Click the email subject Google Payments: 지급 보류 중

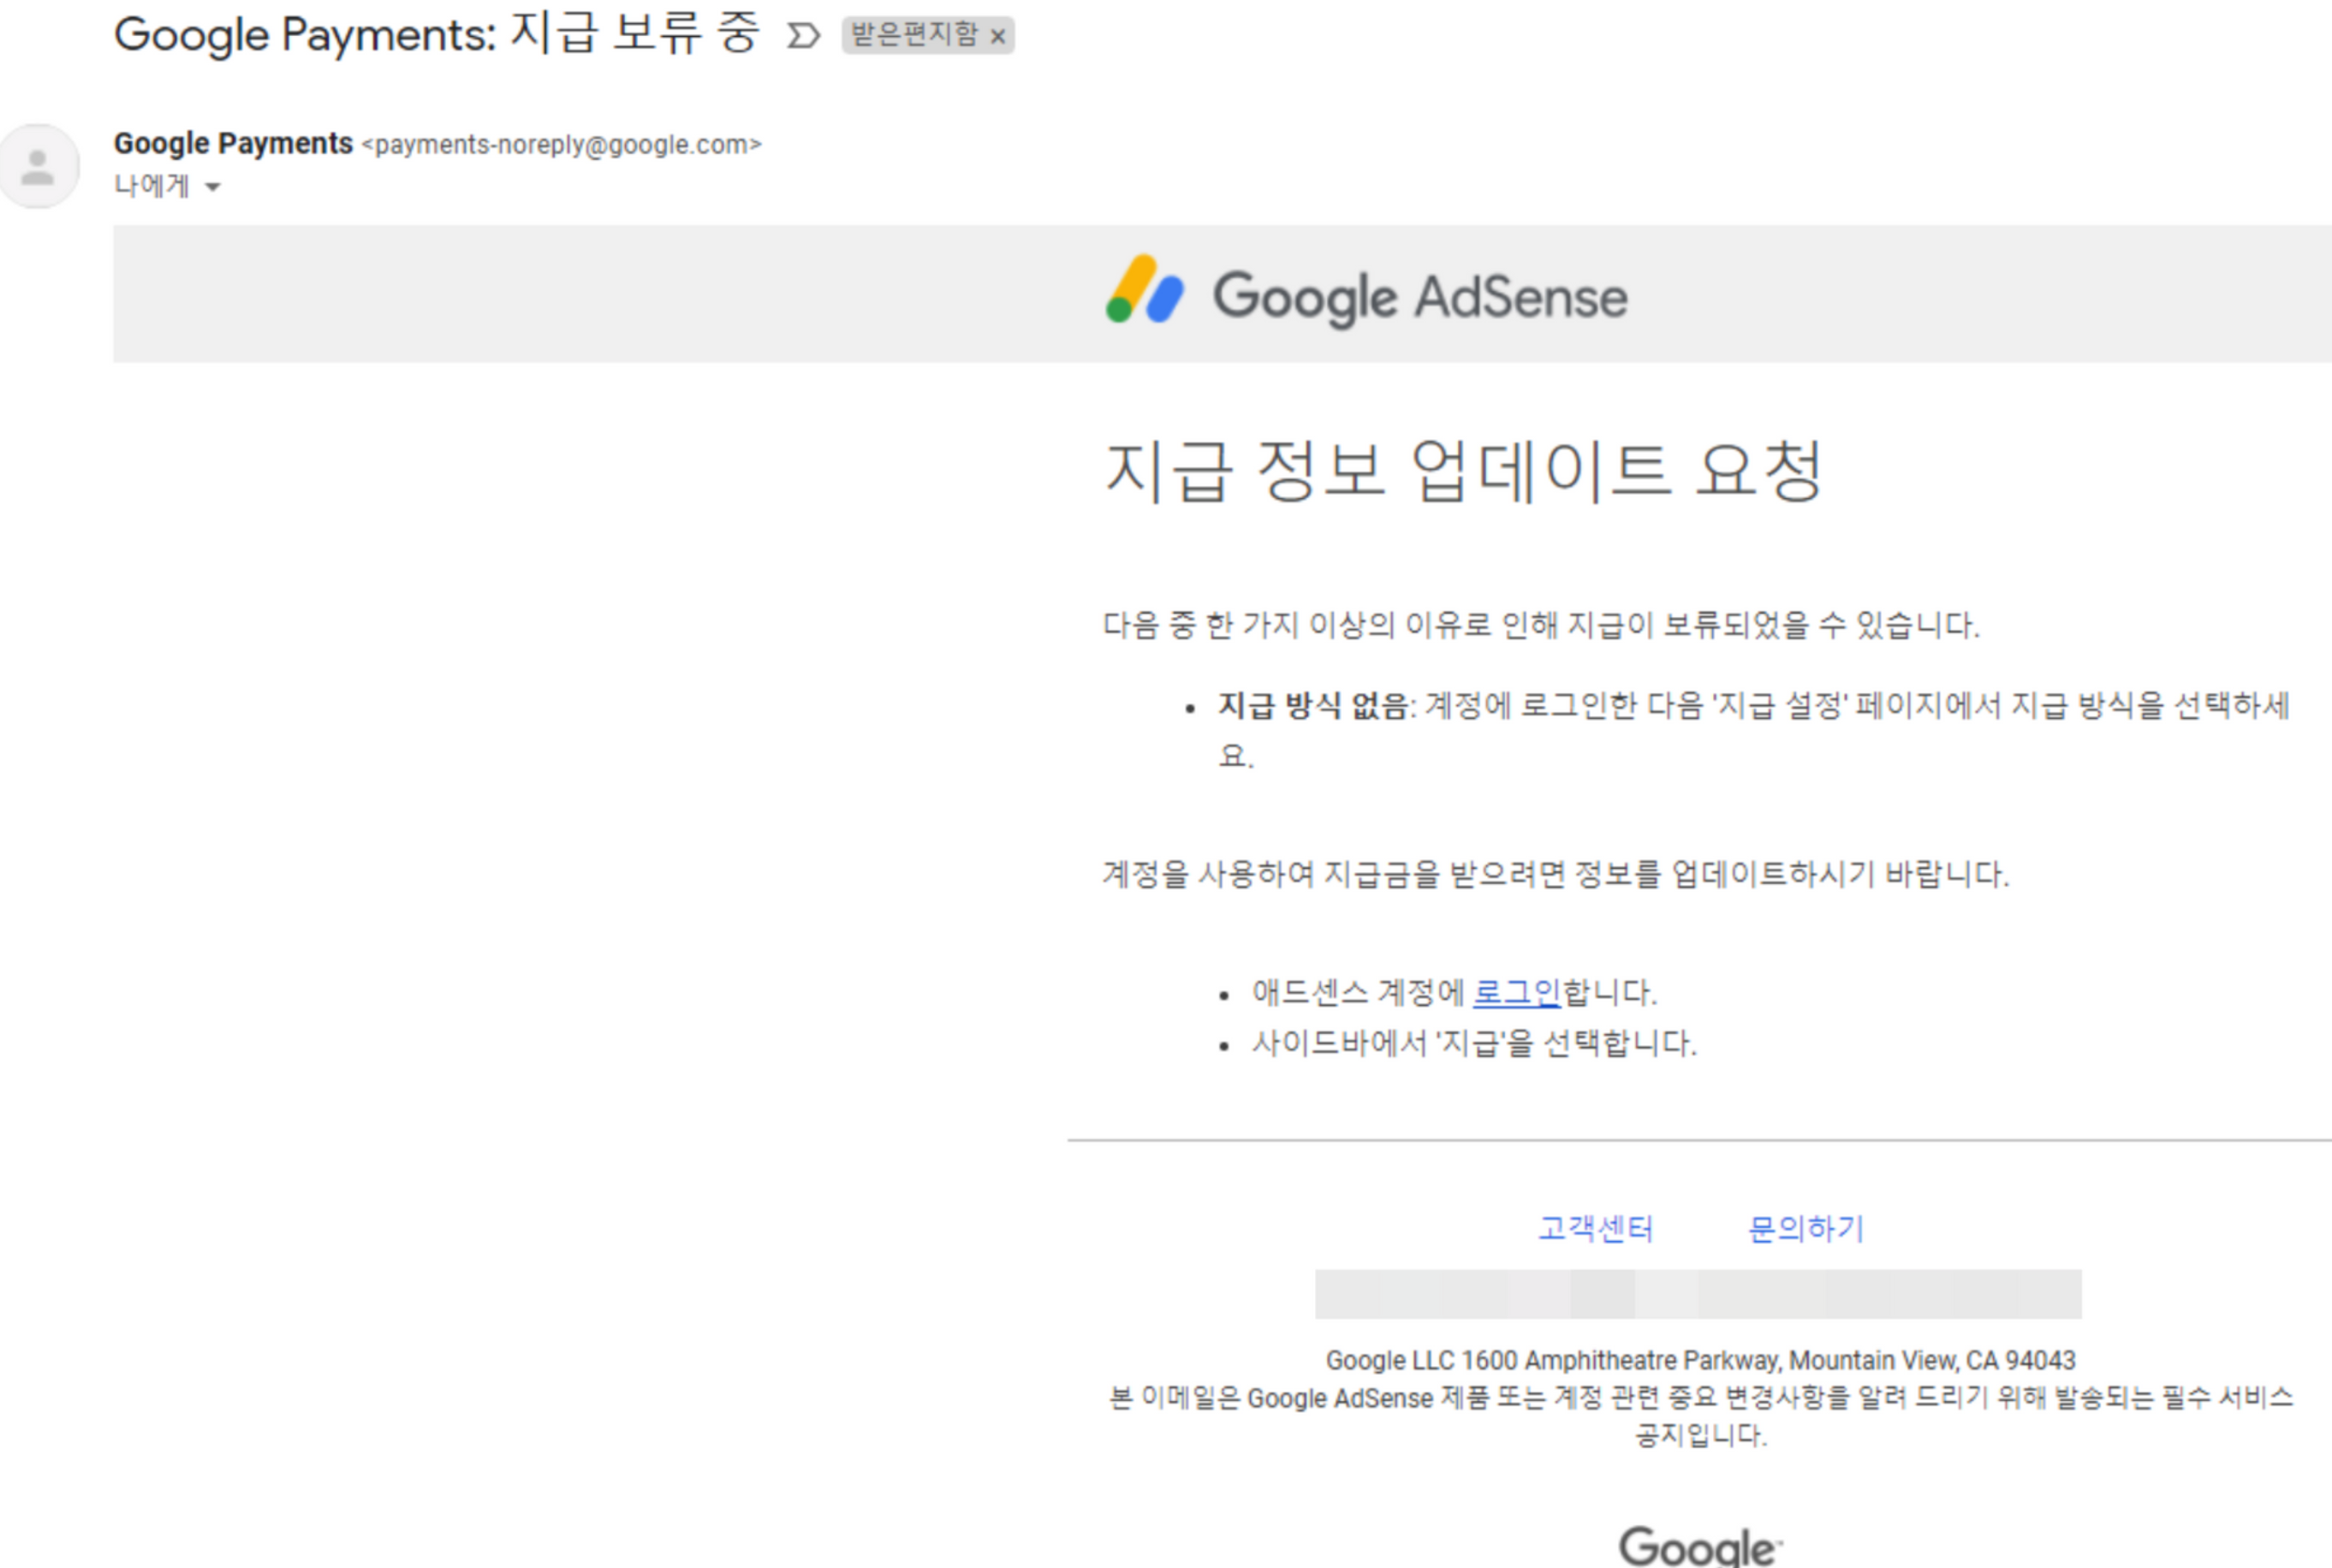coord(436,35)
